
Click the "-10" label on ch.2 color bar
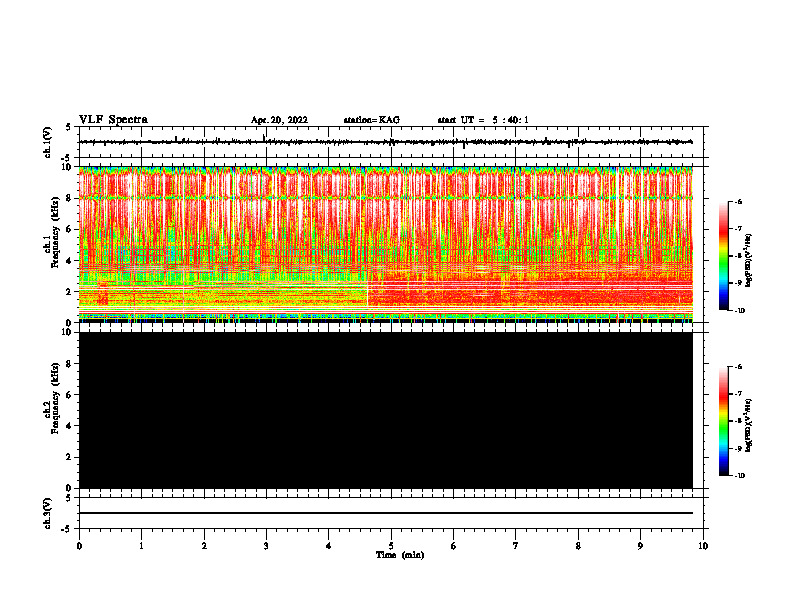[739, 476]
